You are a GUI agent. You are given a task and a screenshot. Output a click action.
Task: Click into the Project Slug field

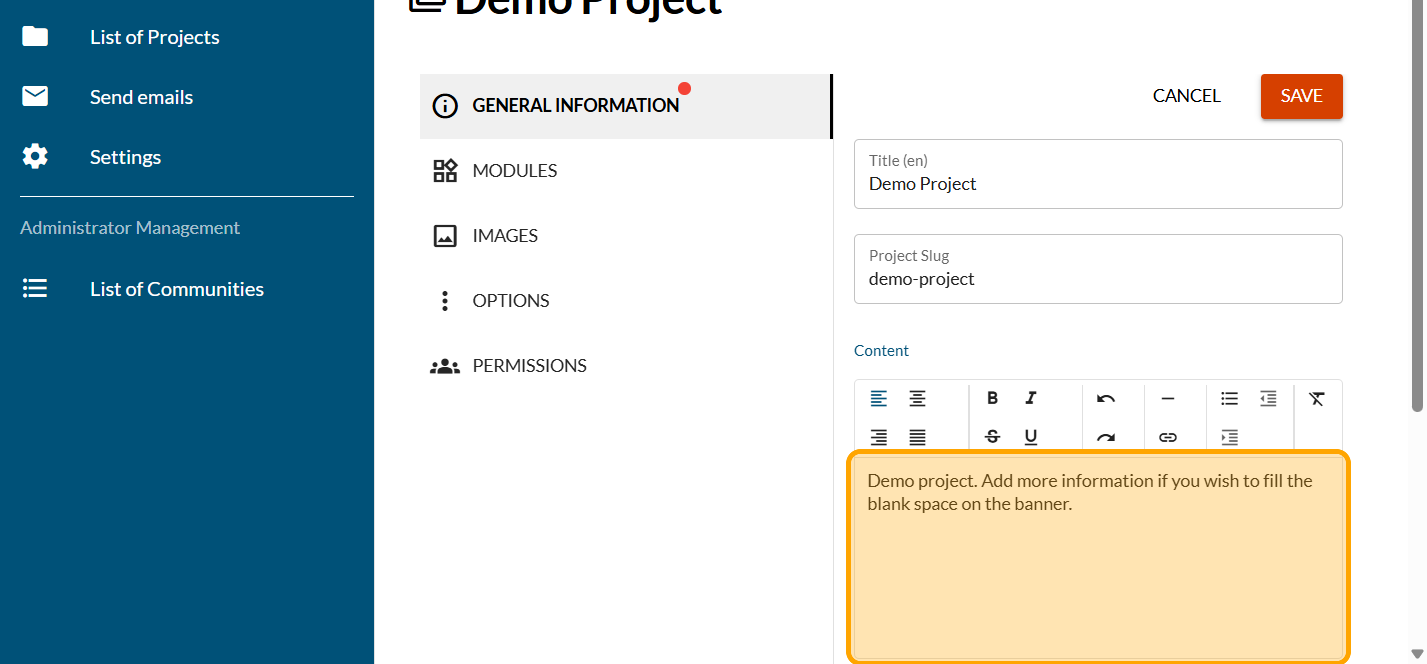(1097, 279)
